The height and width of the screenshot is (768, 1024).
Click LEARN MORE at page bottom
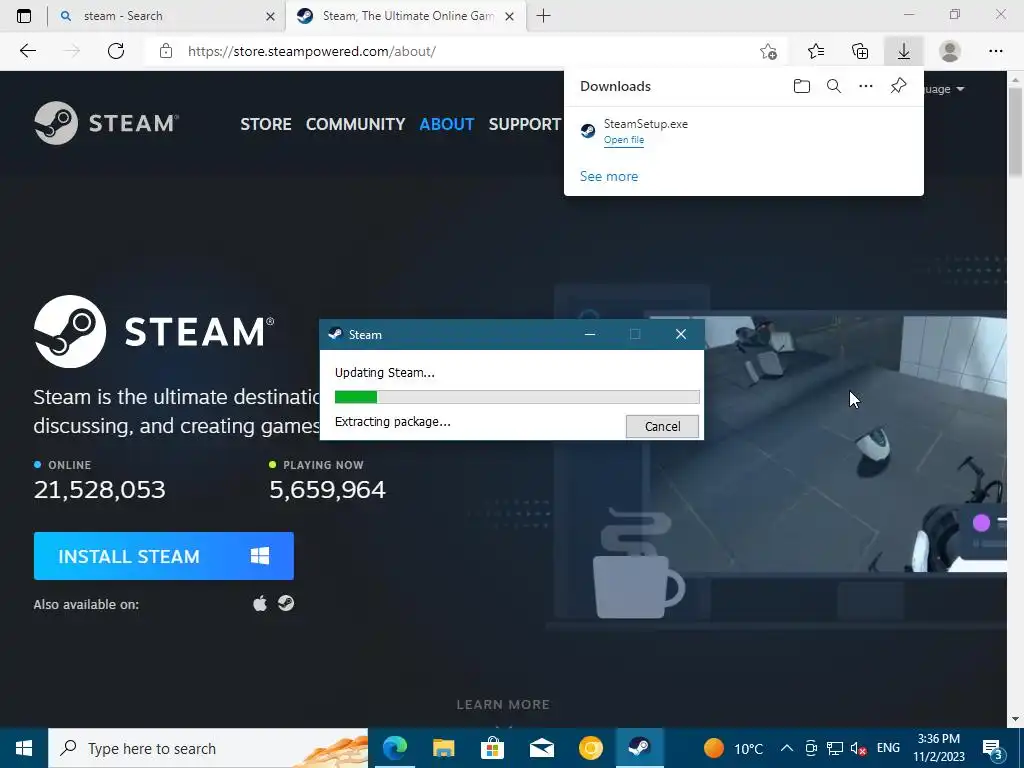click(x=503, y=705)
